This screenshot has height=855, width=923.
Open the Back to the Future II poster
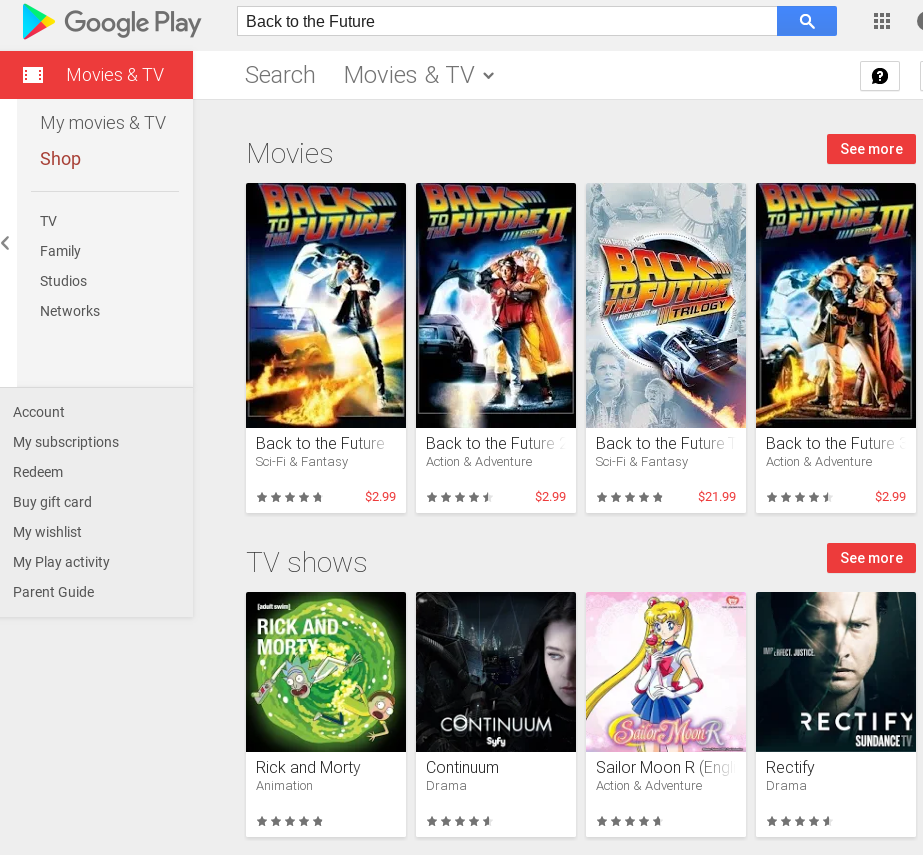(x=496, y=305)
